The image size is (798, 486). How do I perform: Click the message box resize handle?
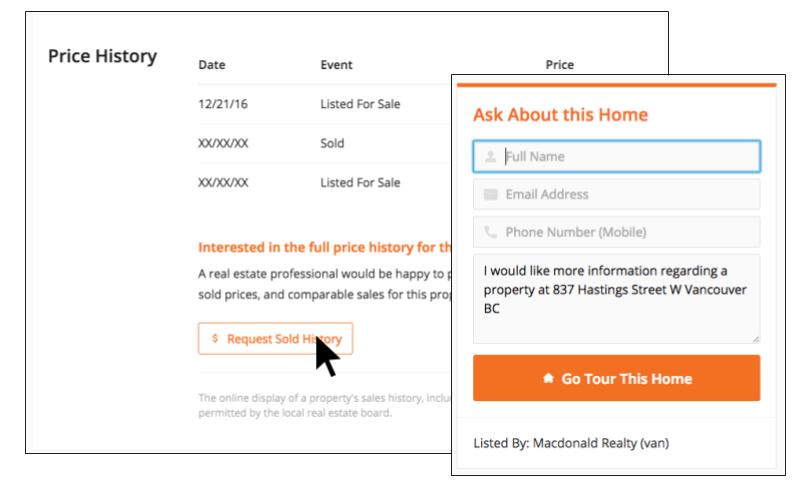(756, 339)
